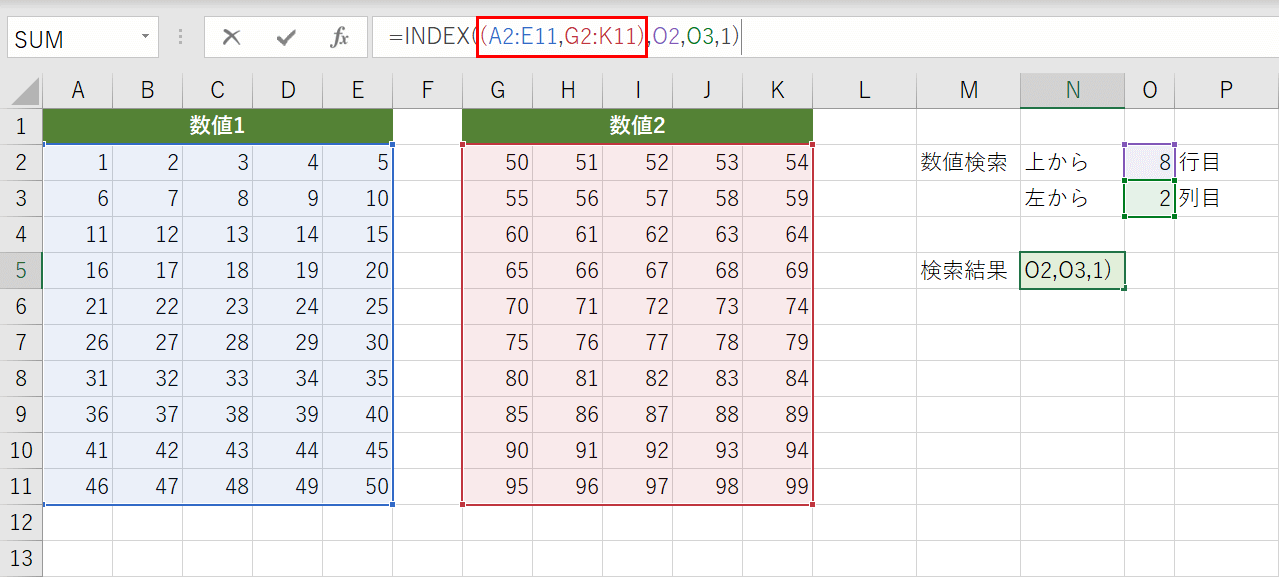Click the 検索結果 formula cell in column N

point(1071,270)
